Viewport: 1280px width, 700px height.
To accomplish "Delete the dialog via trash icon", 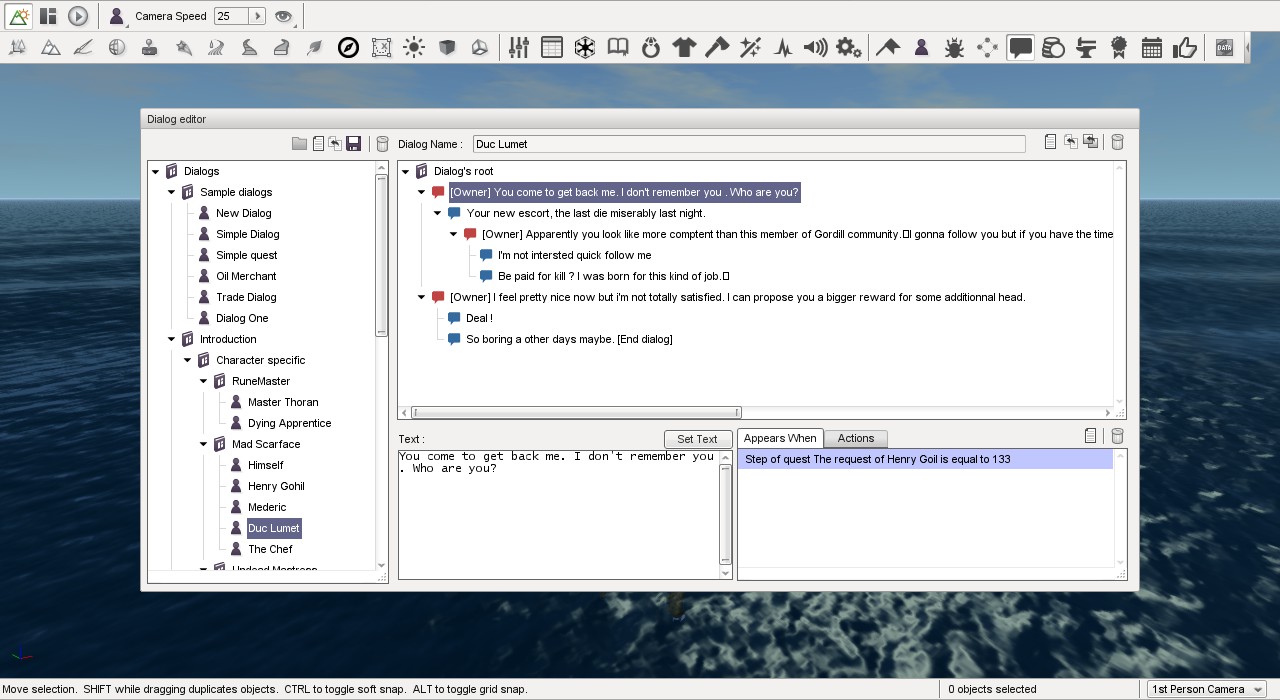I will [382, 143].
